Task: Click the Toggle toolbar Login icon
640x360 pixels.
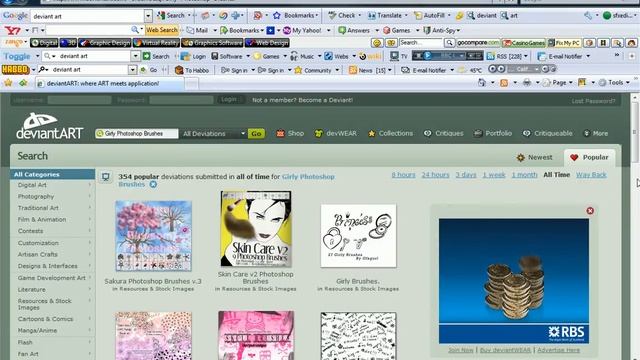Action: (186, 56)
